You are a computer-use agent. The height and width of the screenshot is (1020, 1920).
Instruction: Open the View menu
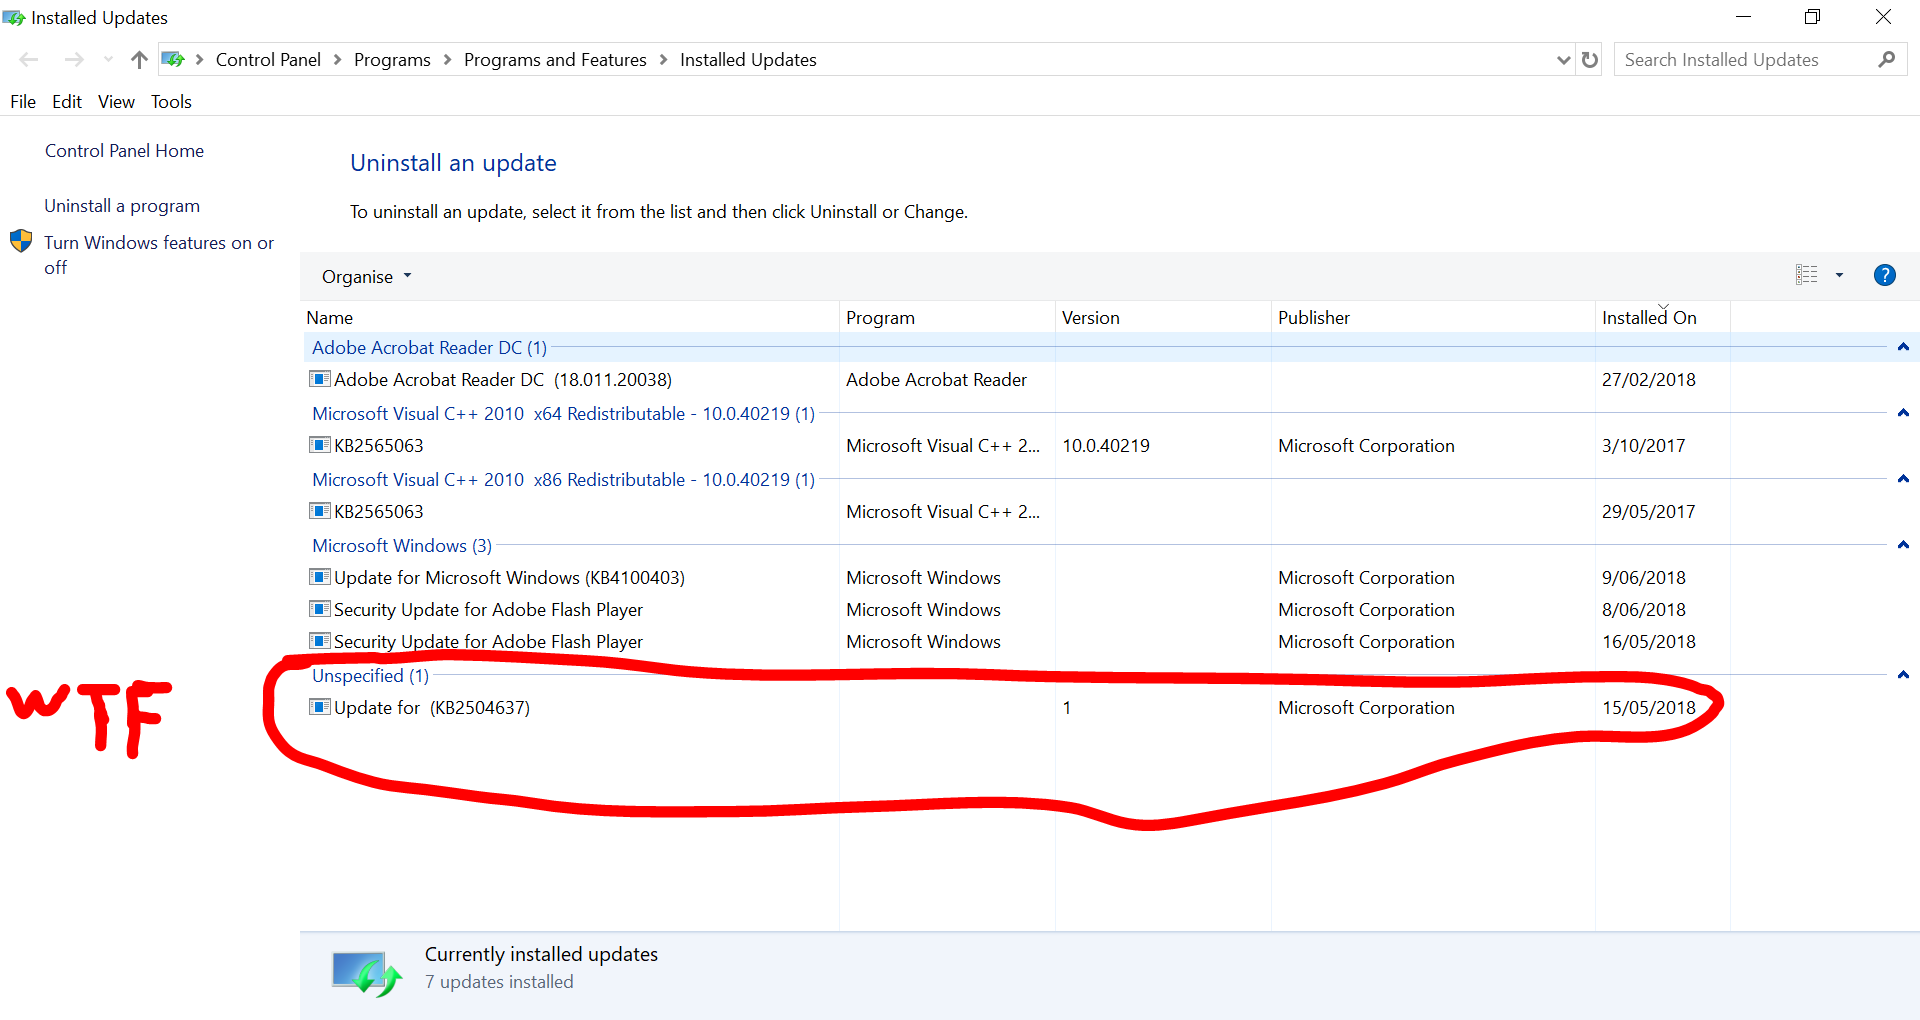(116, 102)
